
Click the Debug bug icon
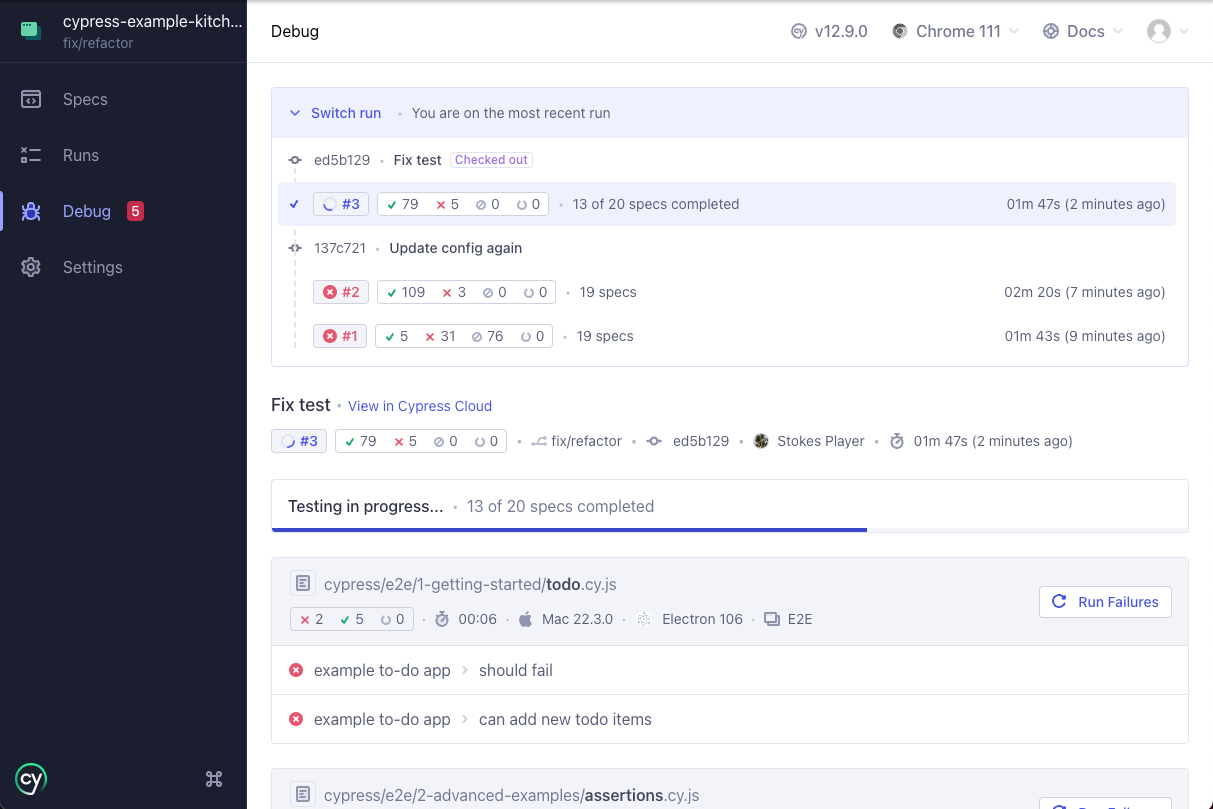point(31,211)
